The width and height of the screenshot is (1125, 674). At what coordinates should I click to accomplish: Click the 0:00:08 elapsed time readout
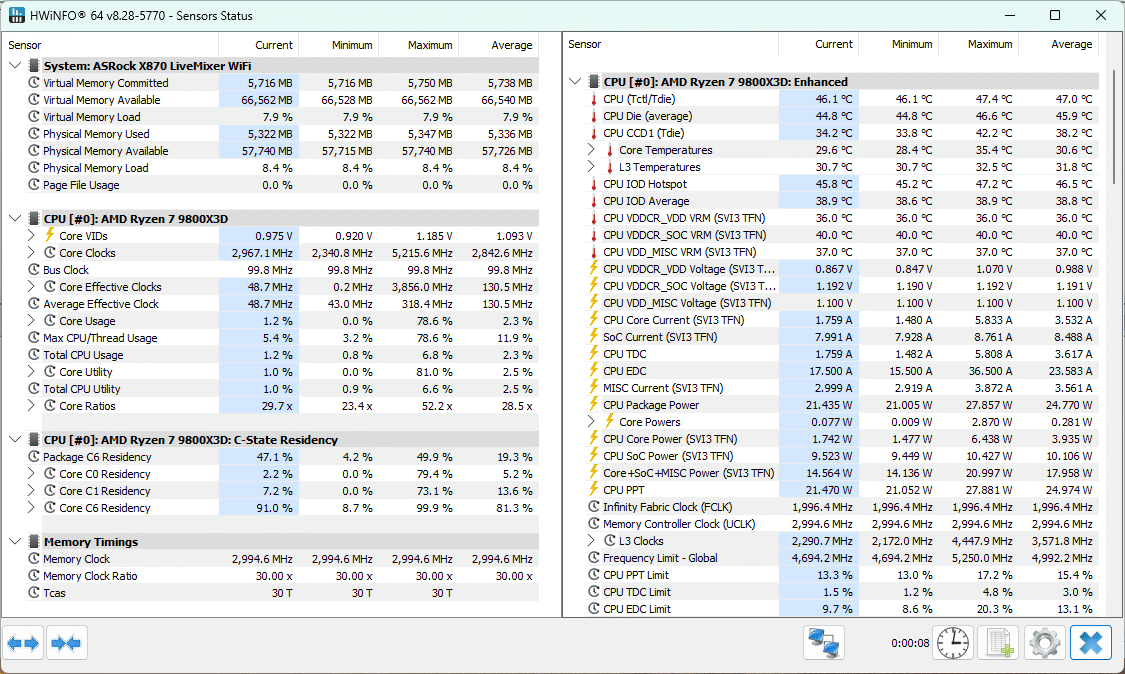pos(910,643)
